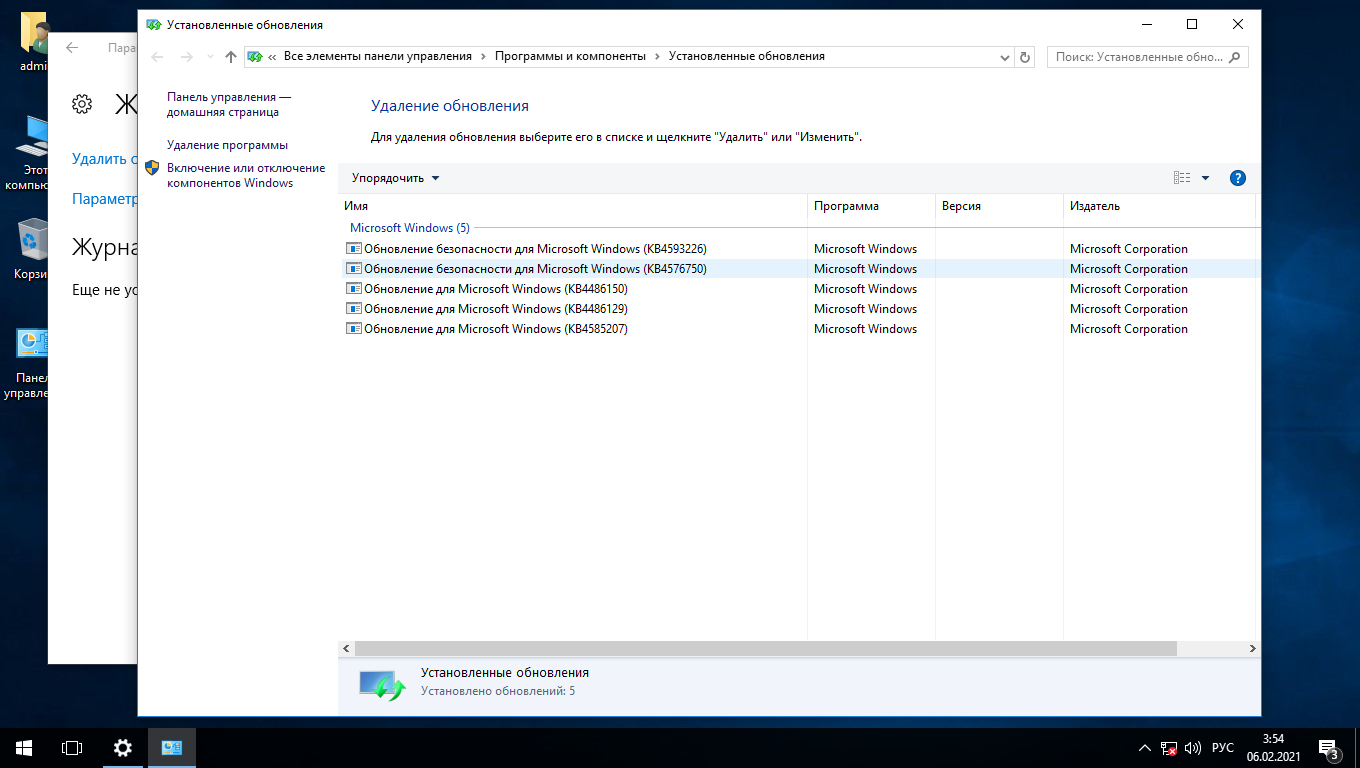This screenshot has width=1360, height=768.
Task: Select update KB4576750 row
Action: 799,269
